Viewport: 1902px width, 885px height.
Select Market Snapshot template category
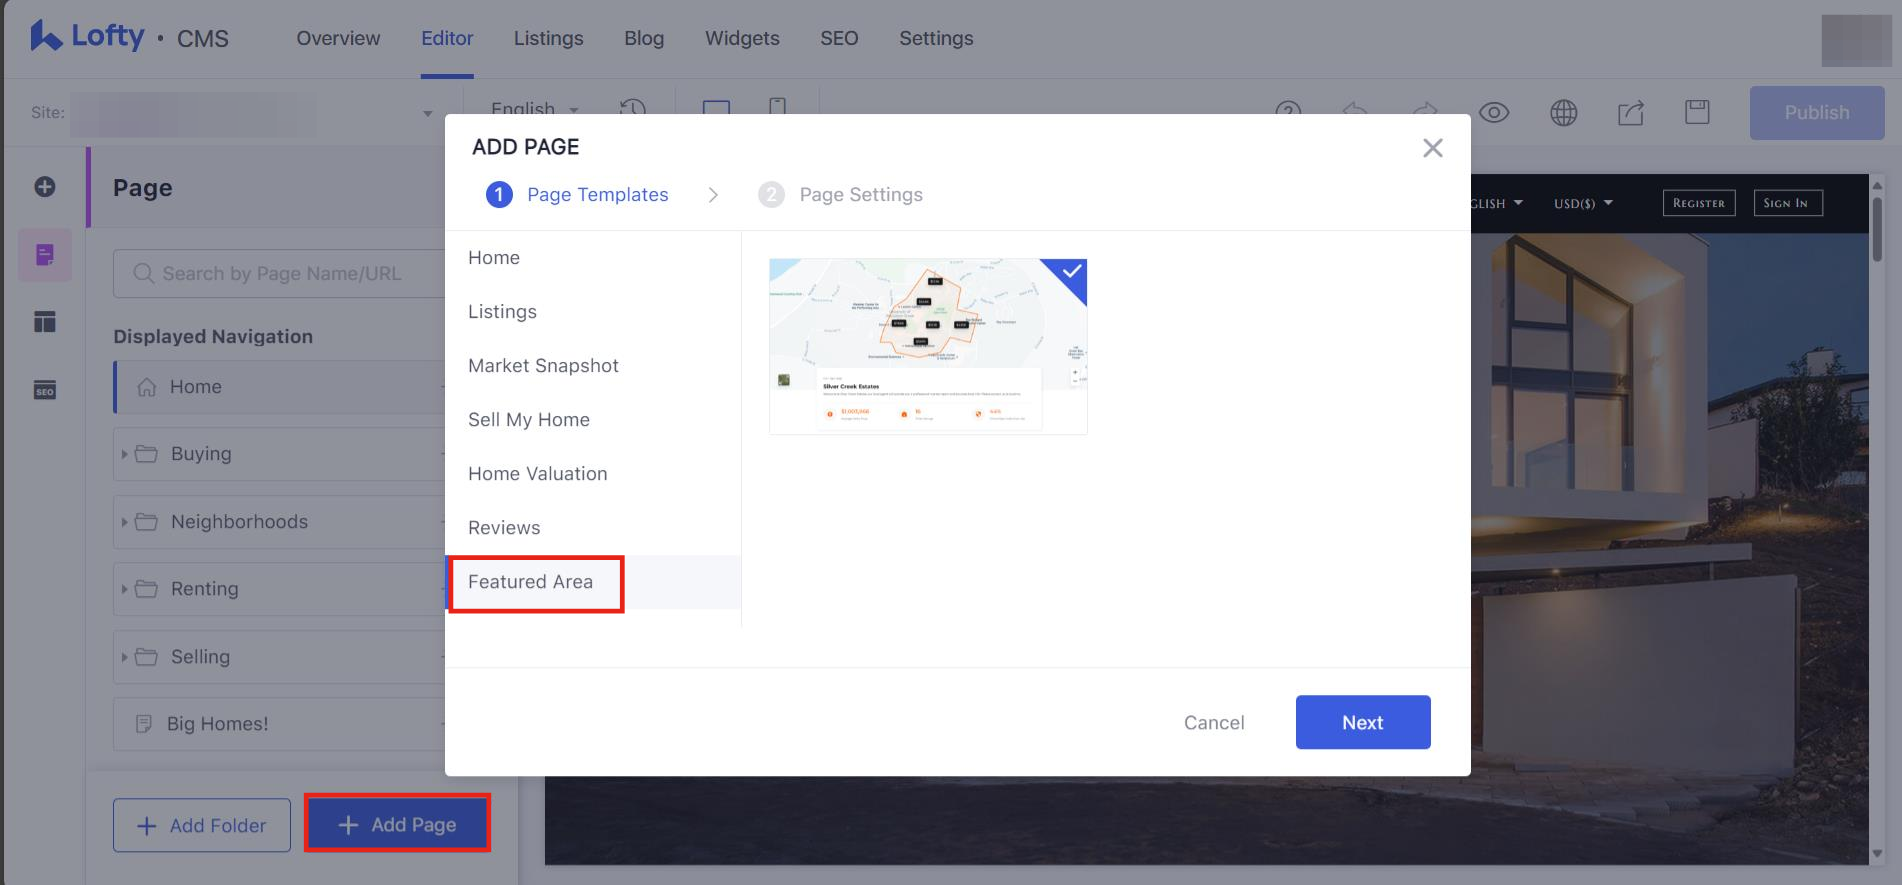[x=543, y=366]
